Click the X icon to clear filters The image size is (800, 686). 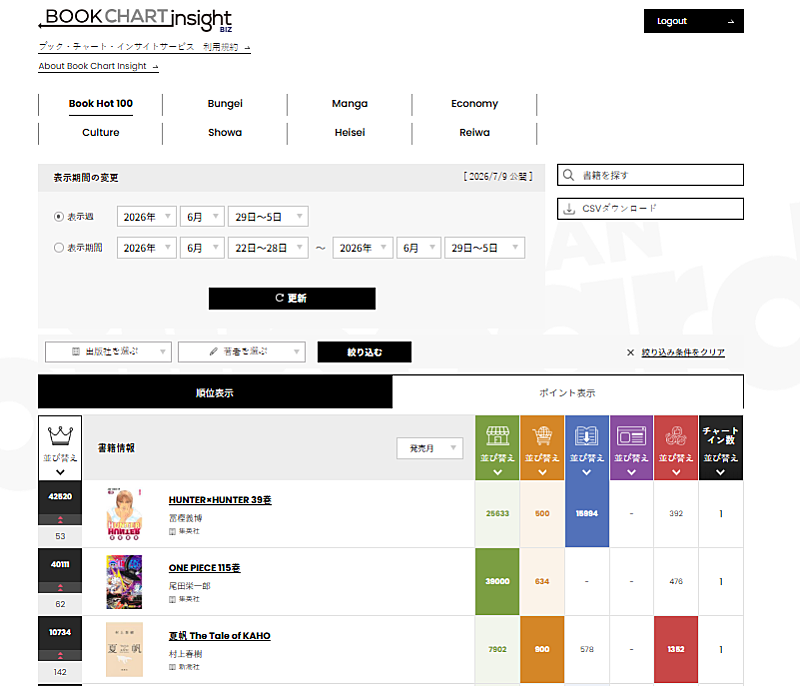pyautogui.click(x=630, y=352)
